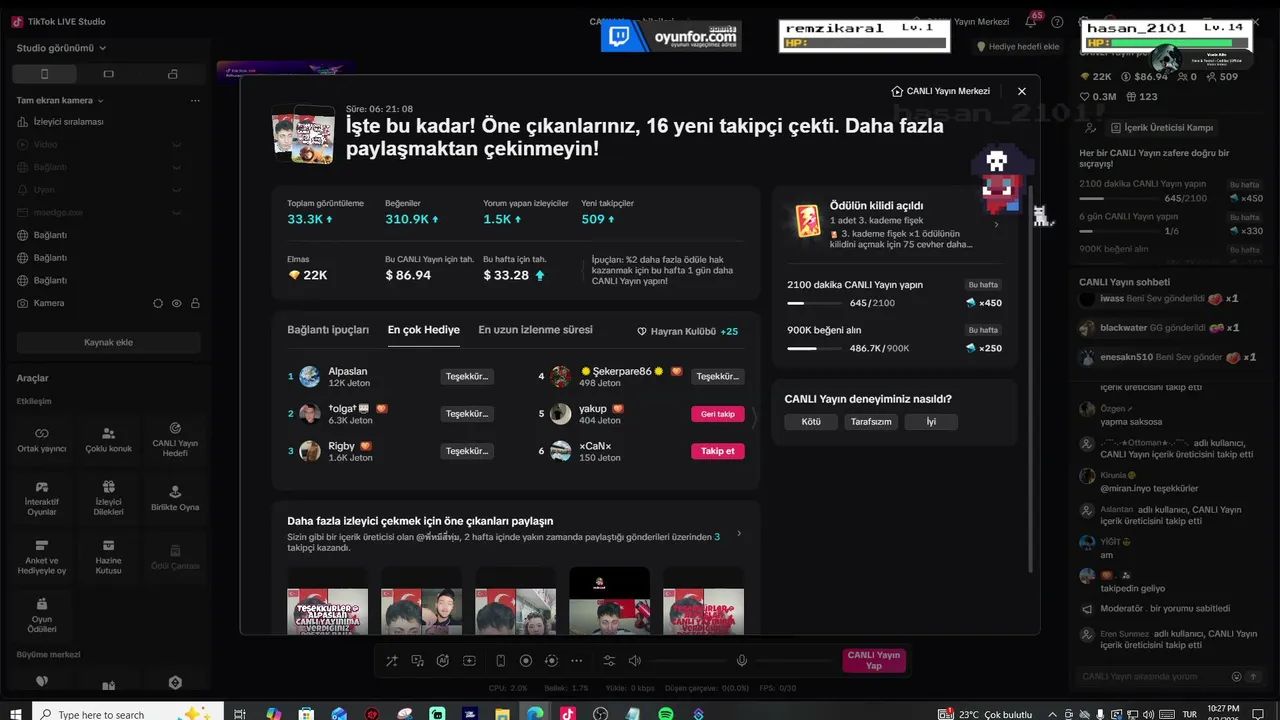The height and width of the screenshot is (720, 1280).
Task: Thank Şekerpare86 with the Teşekkür button
Action: coord(718,376)
